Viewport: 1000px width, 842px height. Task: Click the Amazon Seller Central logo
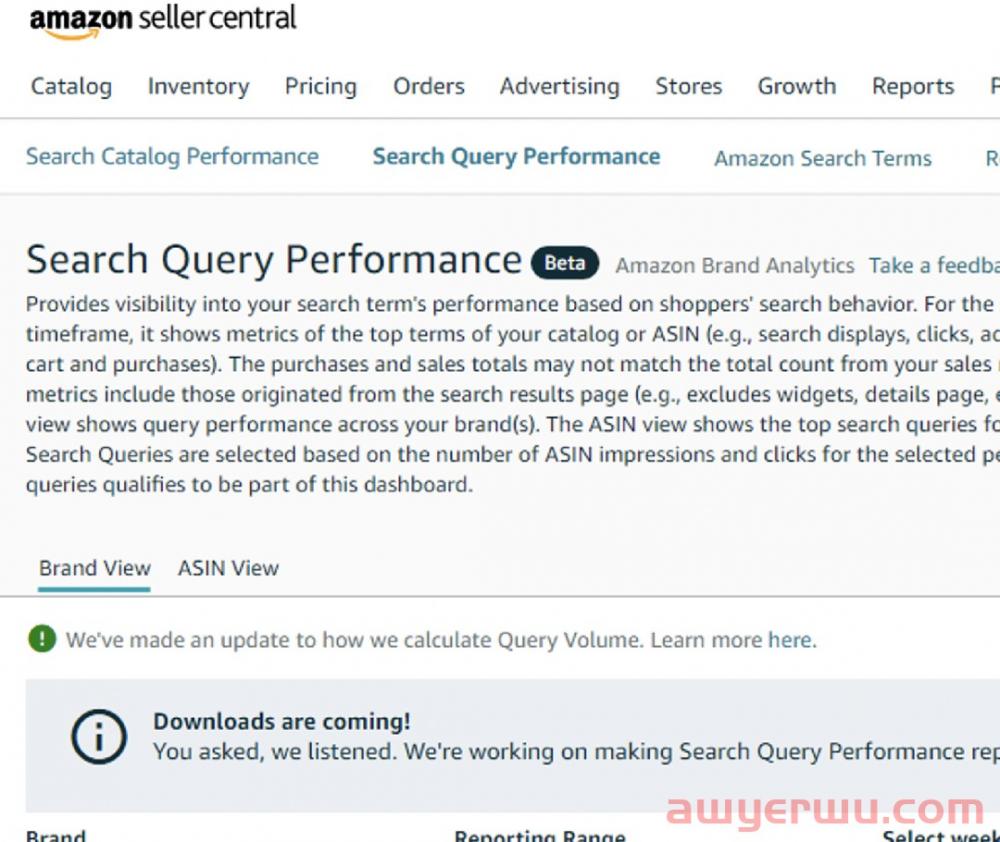pyautogui.click(x=163, y=20)
